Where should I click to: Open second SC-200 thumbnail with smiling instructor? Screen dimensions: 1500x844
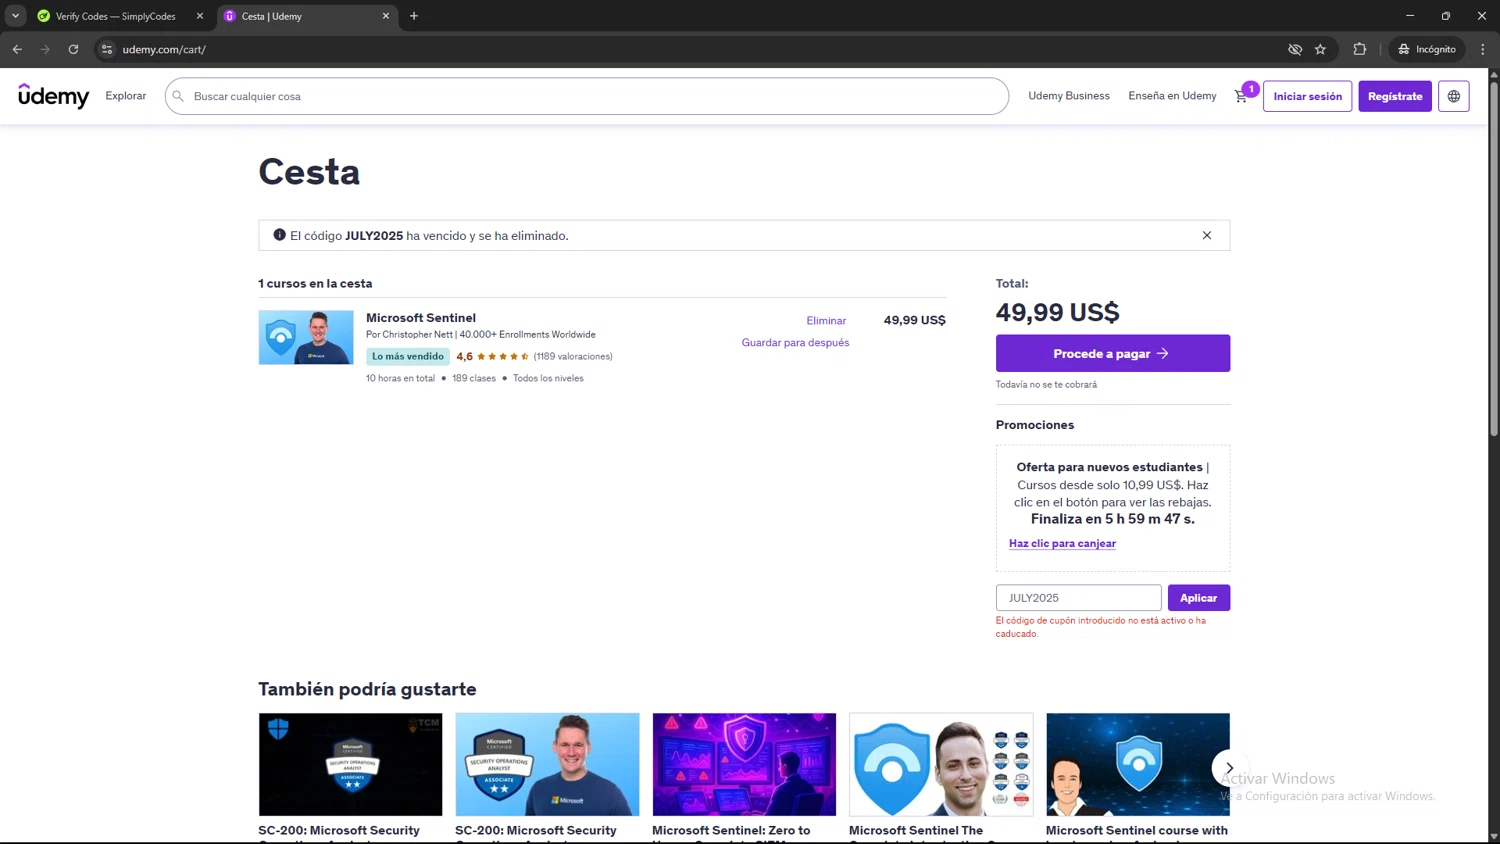click(x=547, y=764)
